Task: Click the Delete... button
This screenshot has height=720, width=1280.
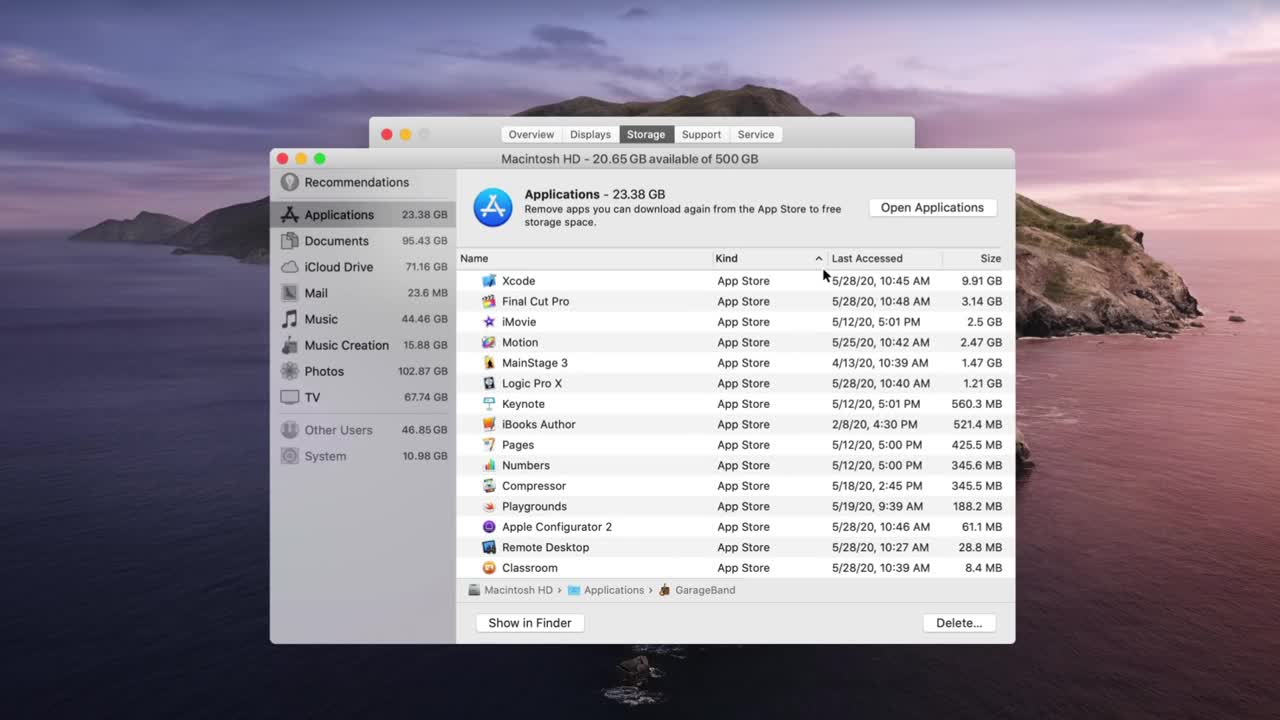Action: [x=959, y=623]
